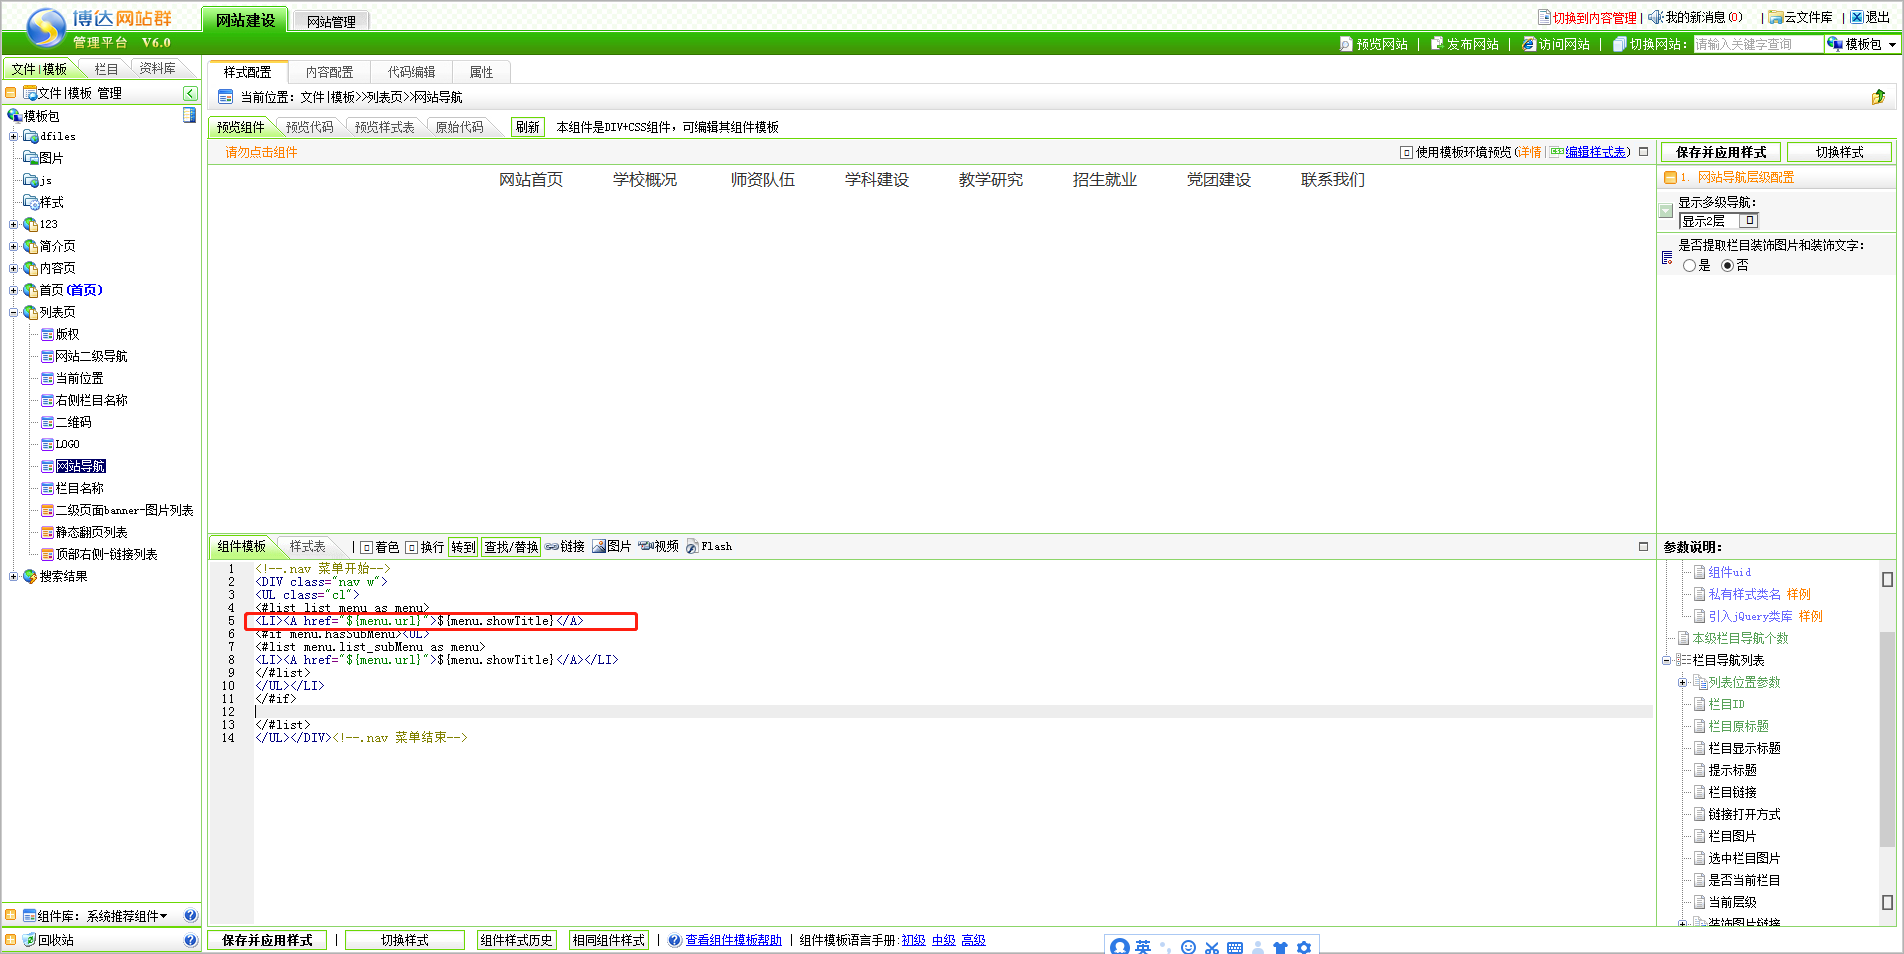Click the green up-arrow folder icon
Screen dimensions: 1904x954
pos(1878,97)
